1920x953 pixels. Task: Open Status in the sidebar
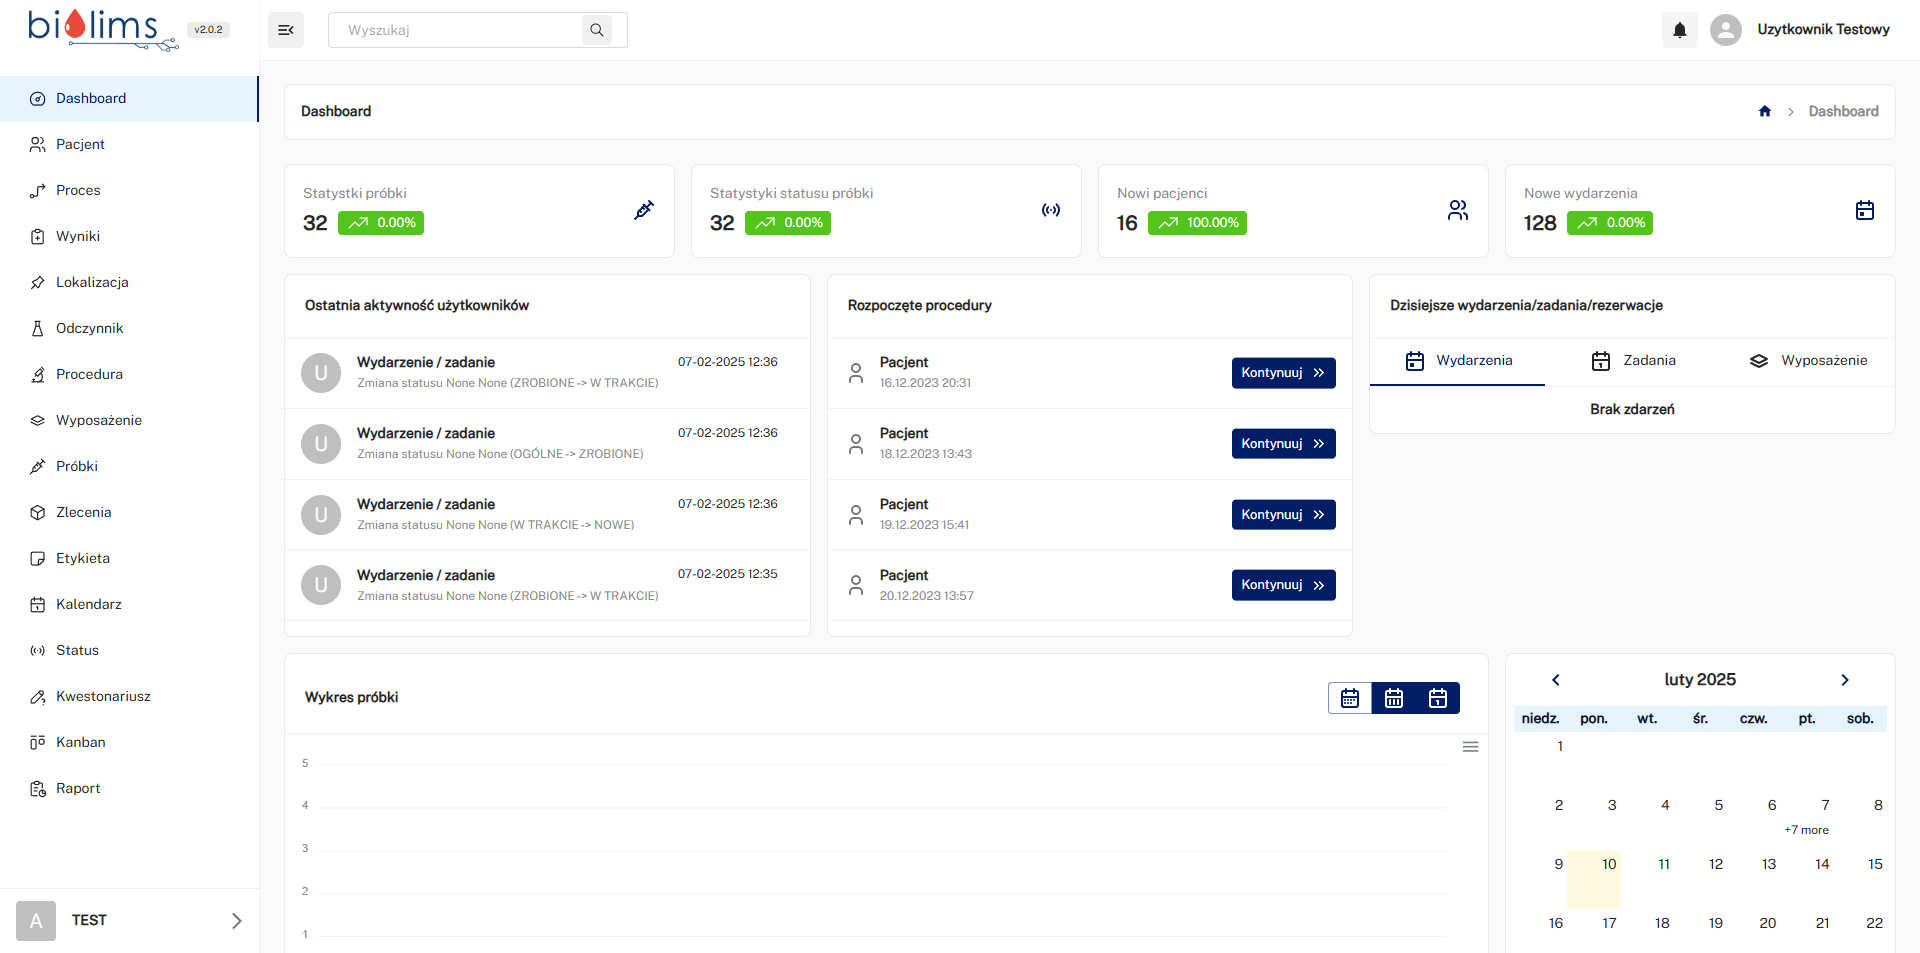(x=129, y=651)
